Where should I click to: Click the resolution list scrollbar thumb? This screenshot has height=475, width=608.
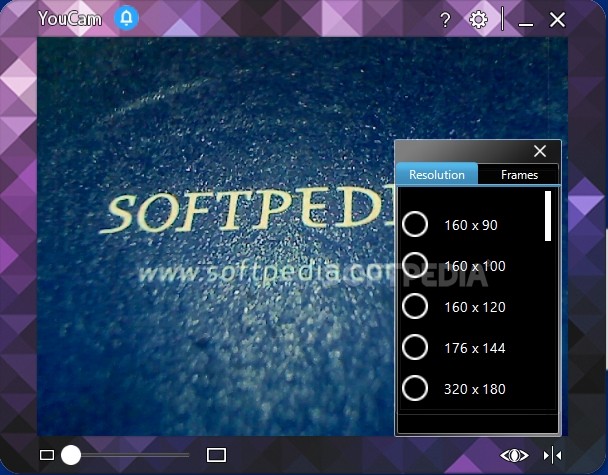click(548, 216)
